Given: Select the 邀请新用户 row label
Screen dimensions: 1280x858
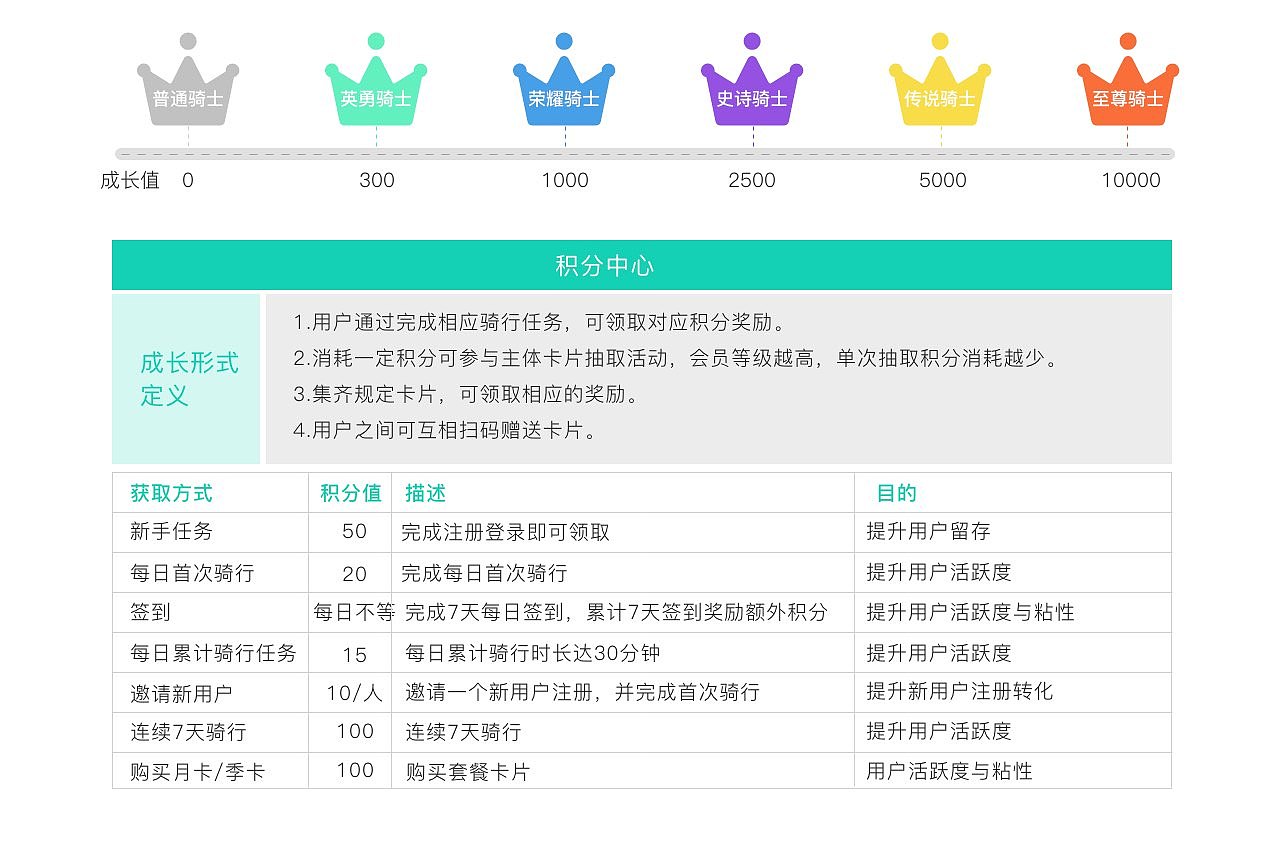Looking at the screenshot, I should click(x=181, y=693).
